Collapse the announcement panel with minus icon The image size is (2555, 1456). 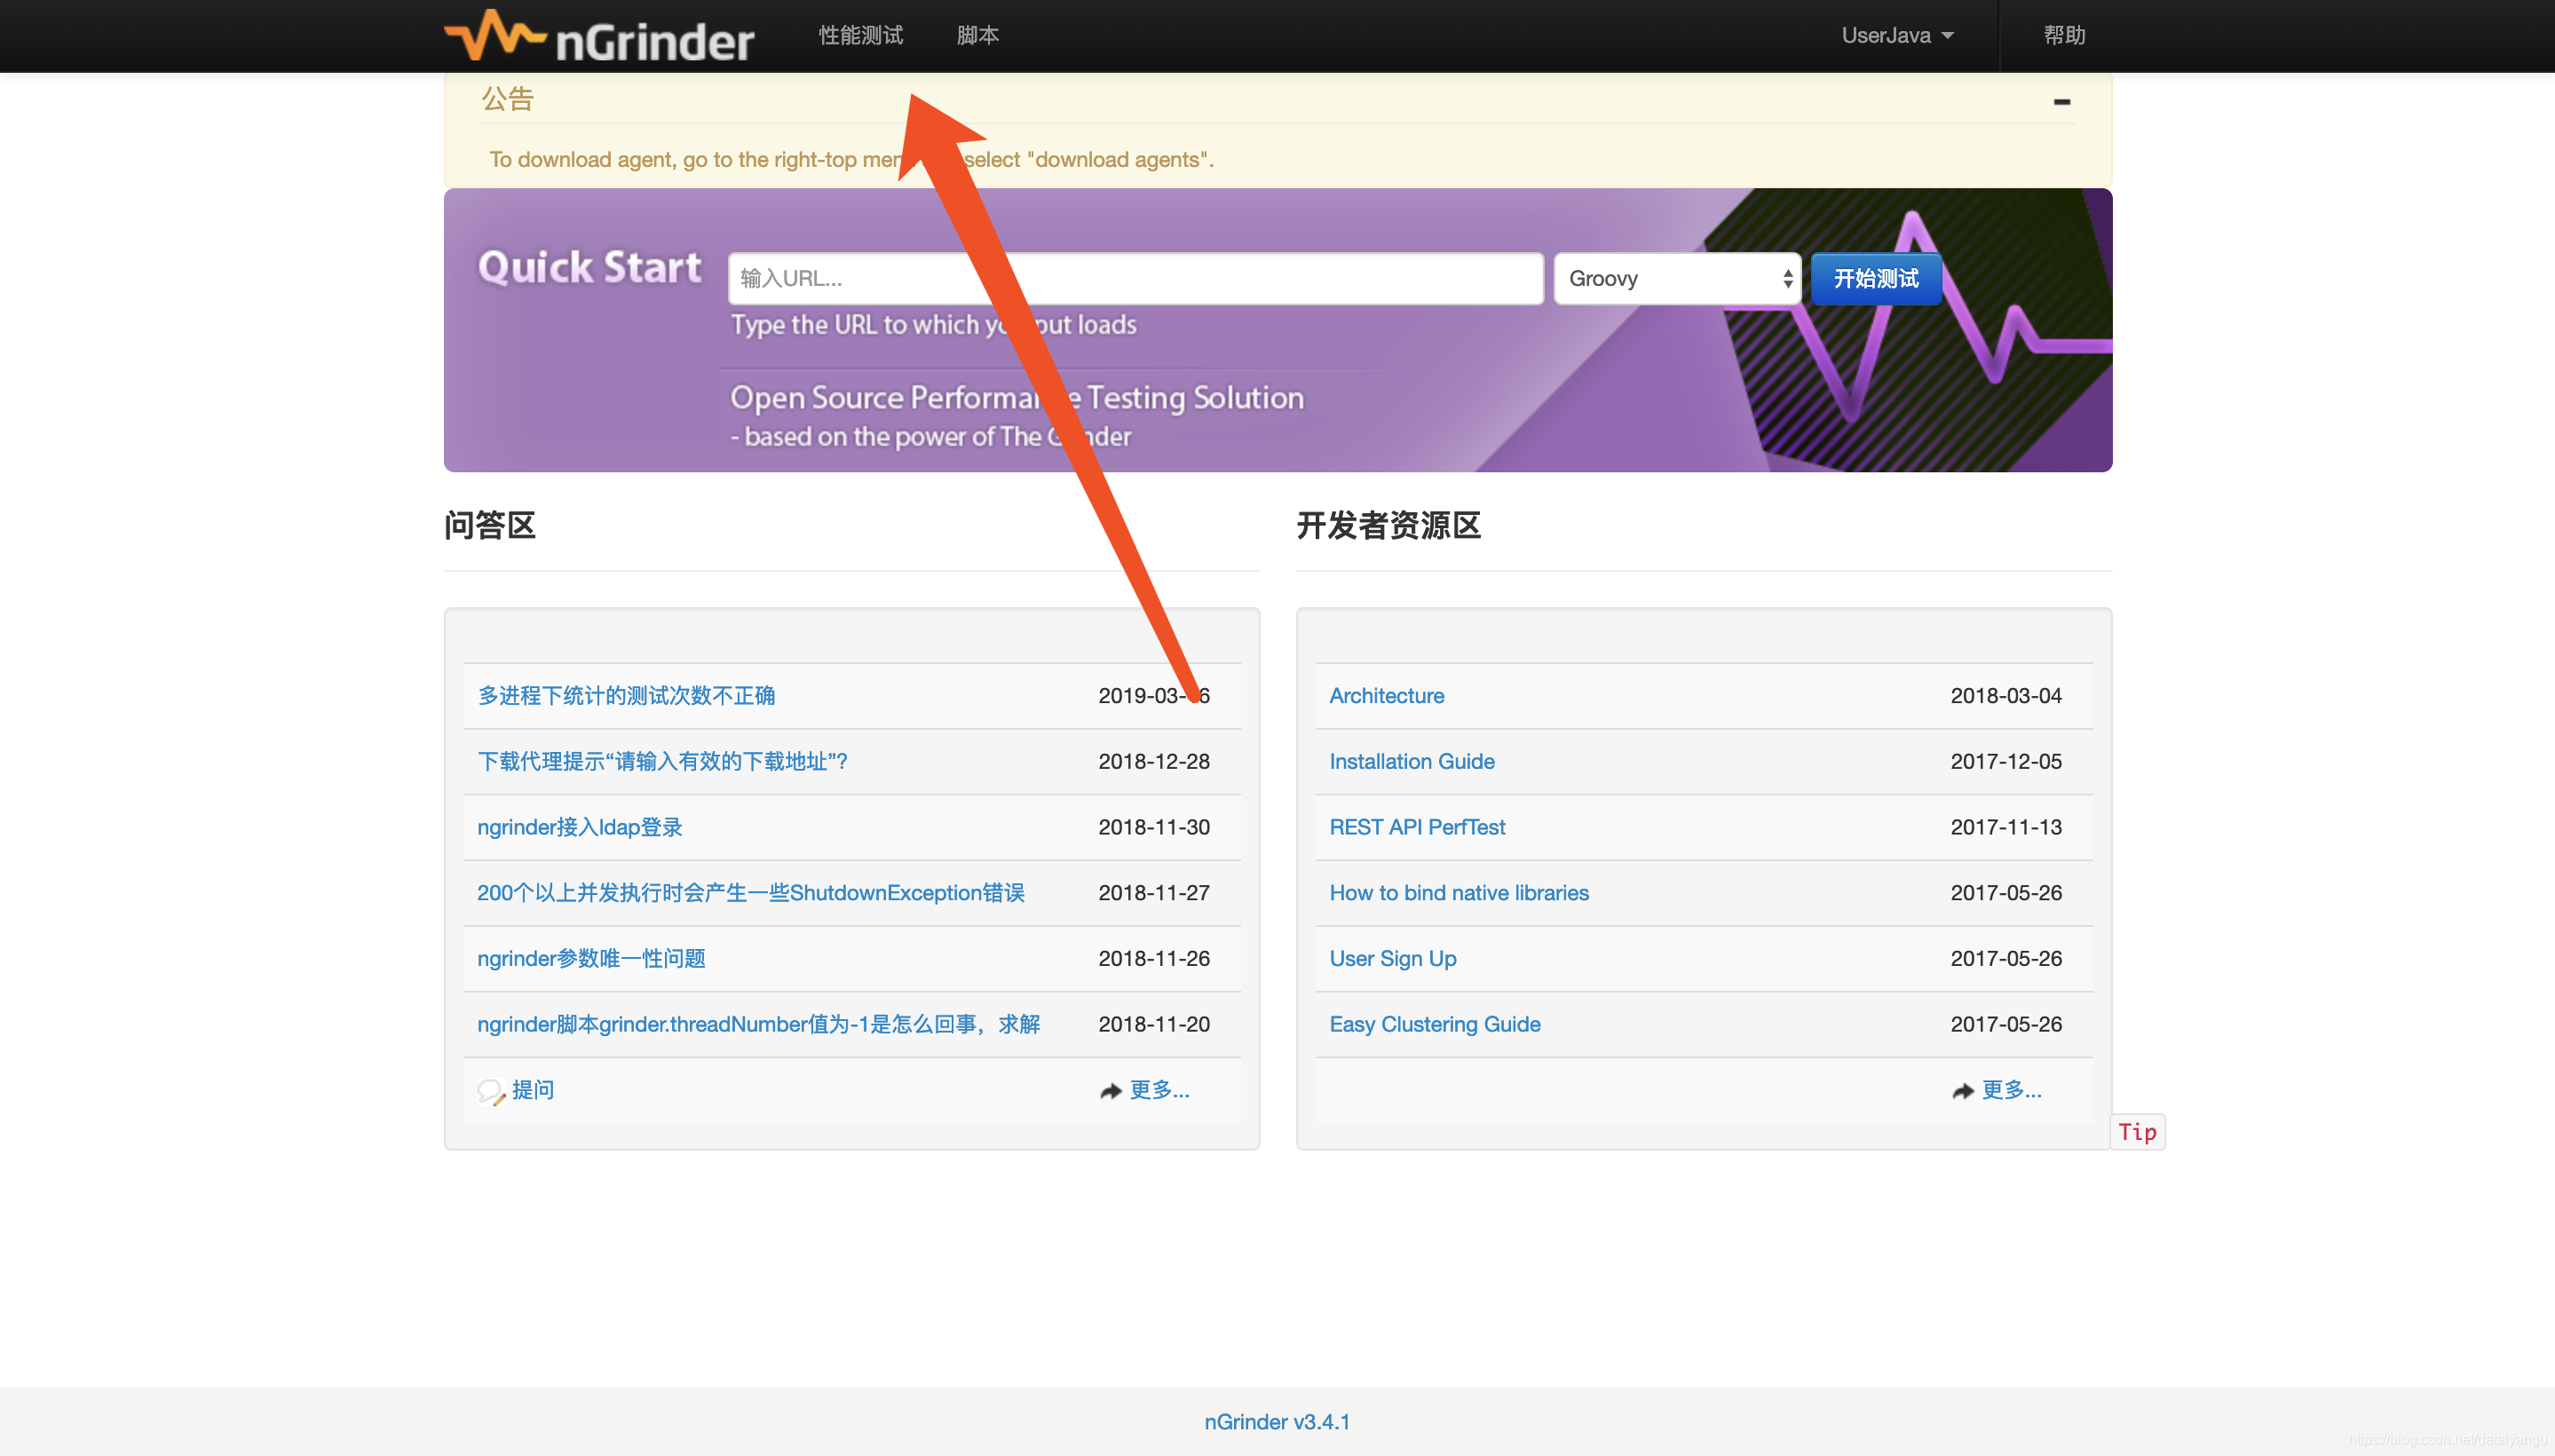pos(2061,101)
